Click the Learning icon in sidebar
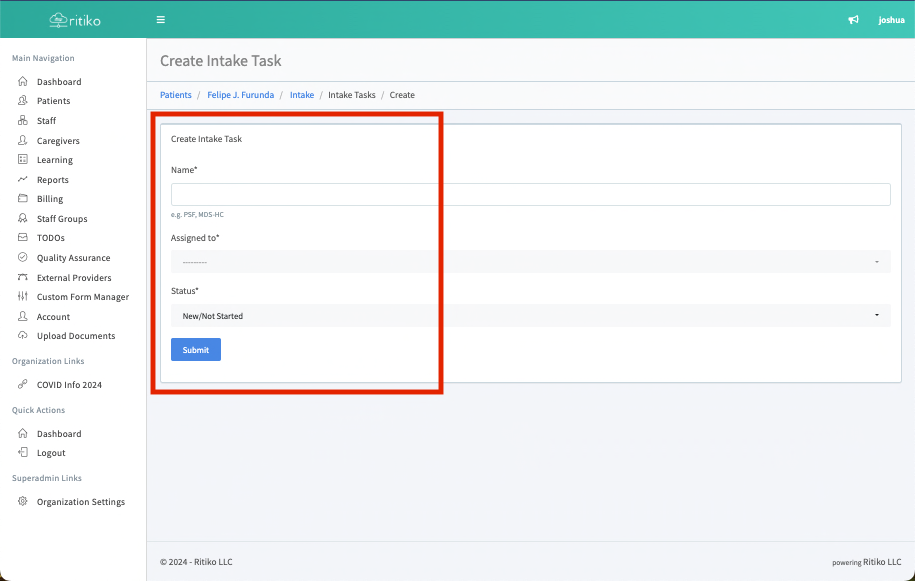The width and height of the screenshot is (915, 581). click(x=23, y=160)
